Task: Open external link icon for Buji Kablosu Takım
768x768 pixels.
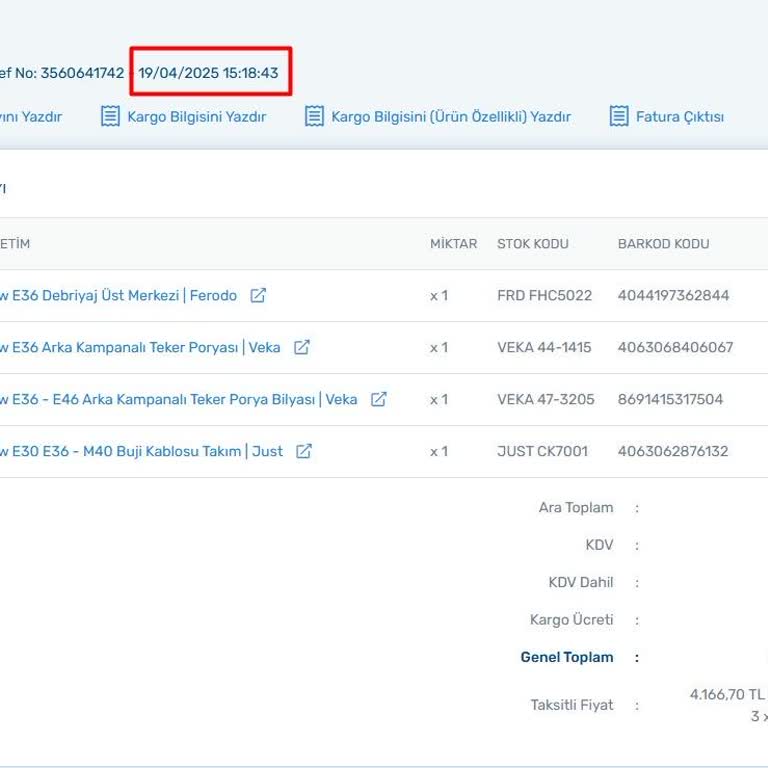Action: [x=304, y=452]
